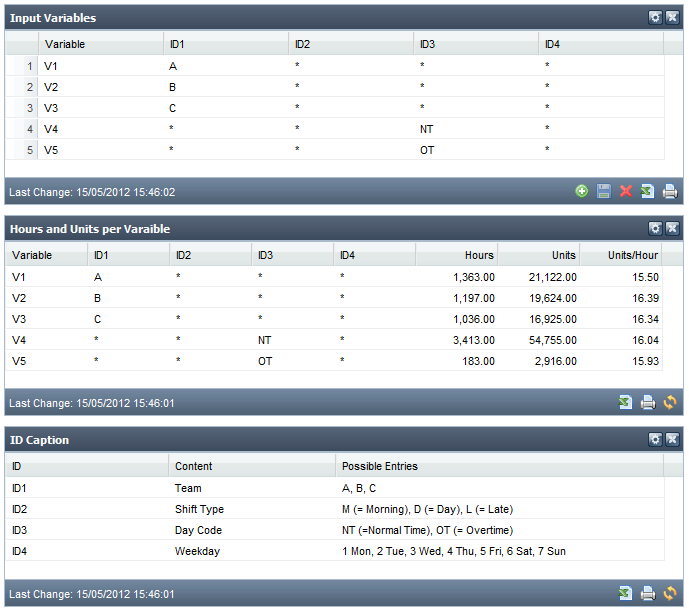Click Units value 2,916.00
Viewport: 689px width, 613px height.
click(x=555, y=361)
